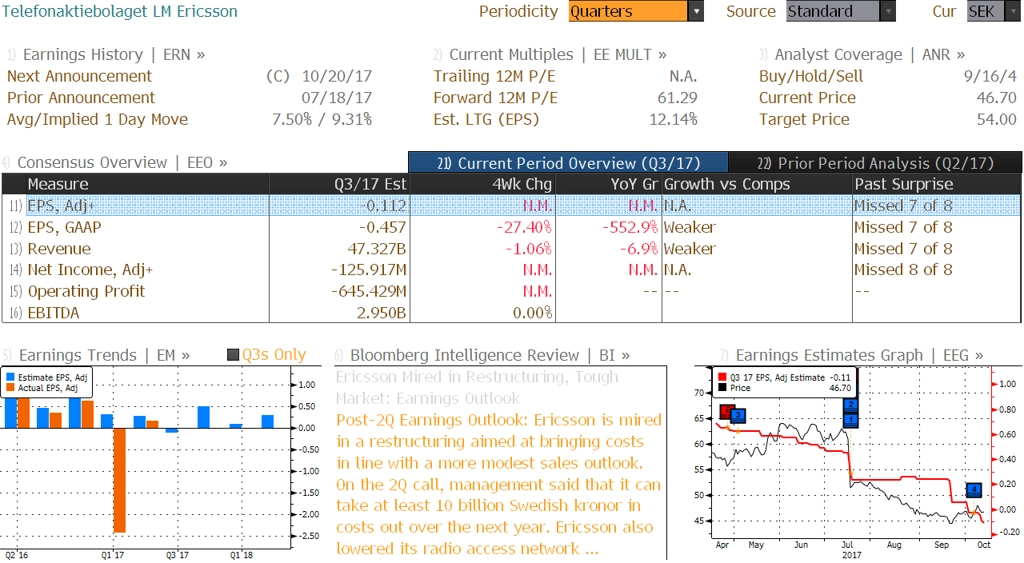The height and width of the screenshot is (563, 1024).
Task: Switch to Current Period Overview (Q3/17) tab
Action: click(568, 163)
